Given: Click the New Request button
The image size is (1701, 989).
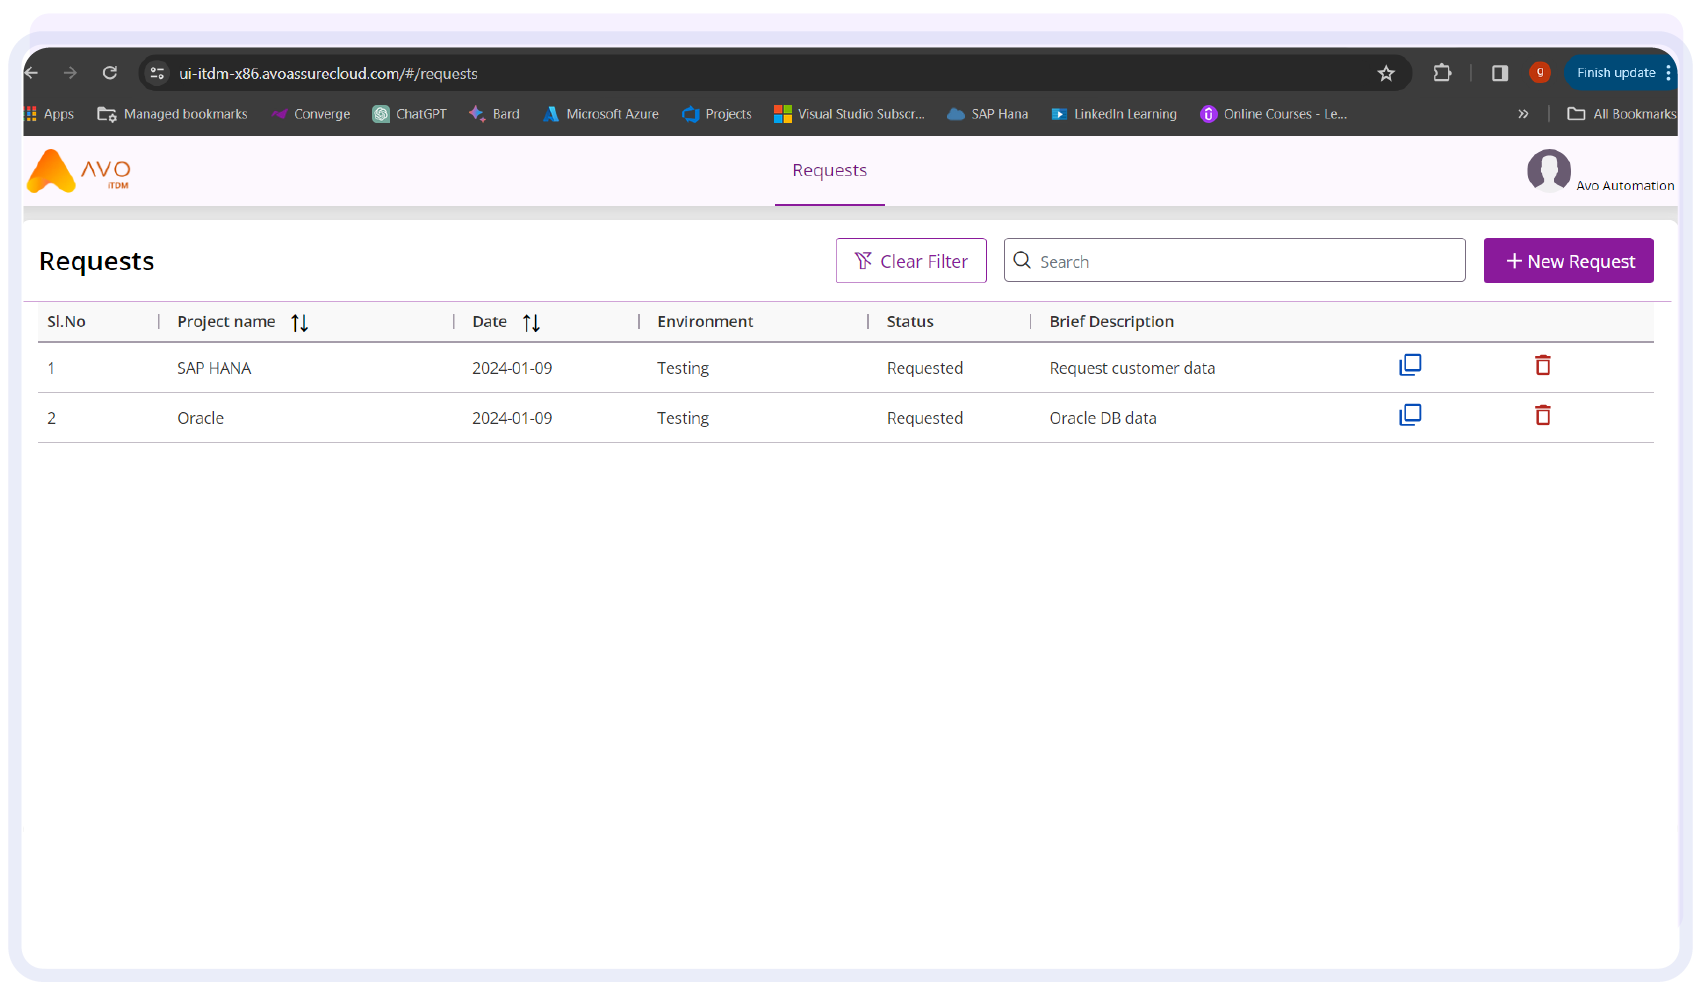Looking at the screenshot, I should pos(1568,260).
